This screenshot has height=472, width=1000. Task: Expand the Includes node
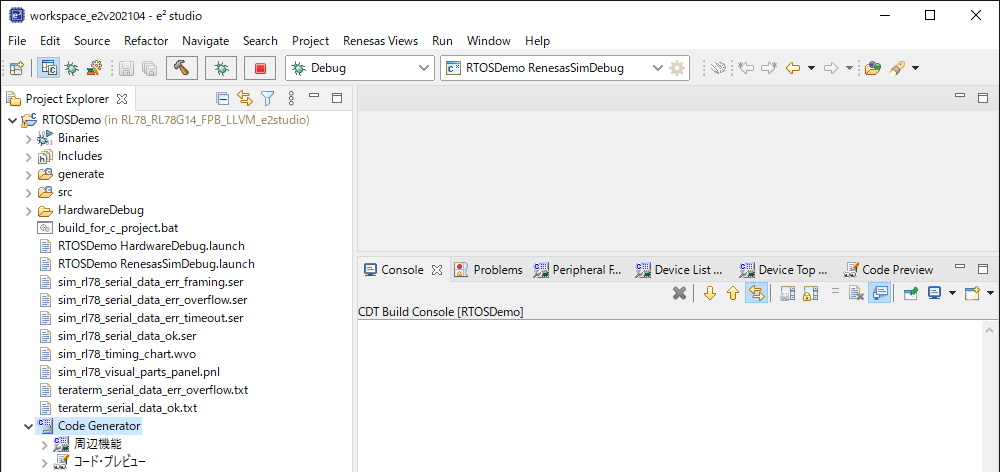[28, 156]
